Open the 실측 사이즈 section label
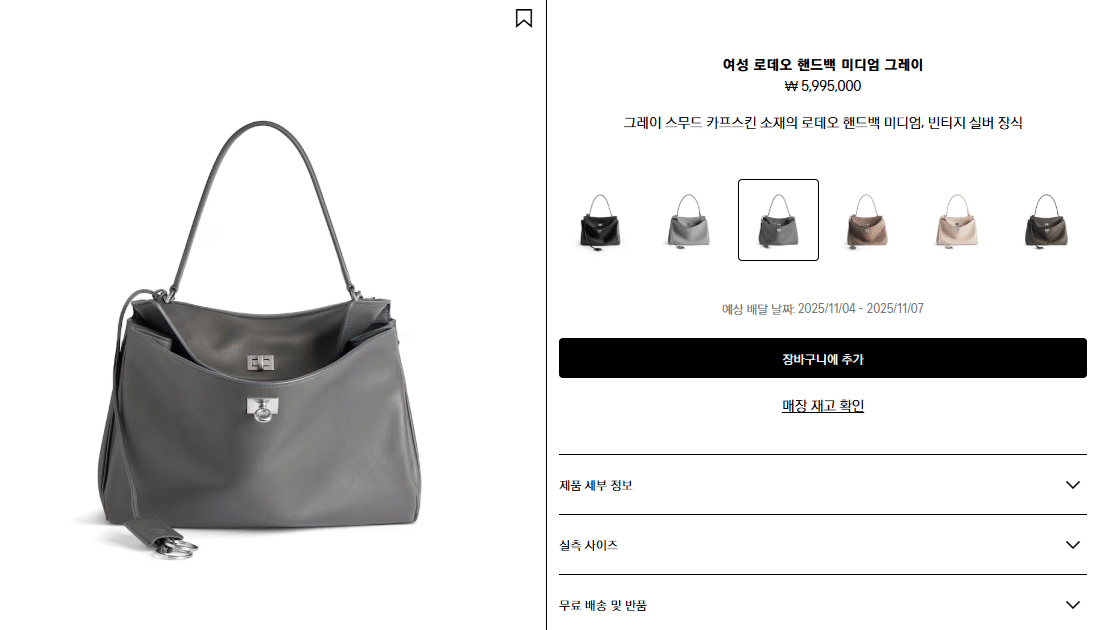 tap(588, 545)
